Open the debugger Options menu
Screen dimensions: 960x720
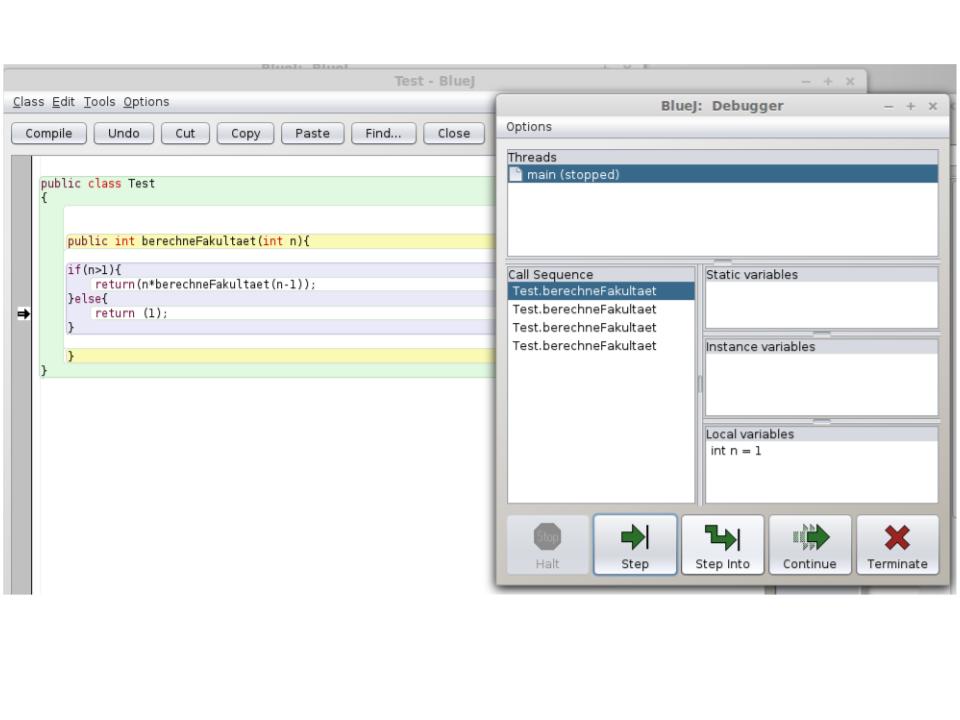pos(528,127)
